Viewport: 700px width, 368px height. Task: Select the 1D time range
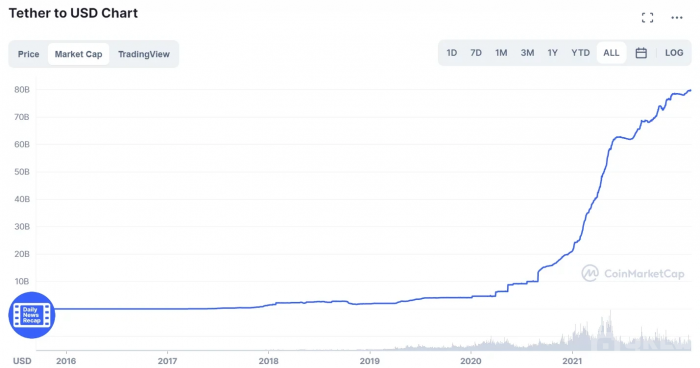(x=452, y=53)
